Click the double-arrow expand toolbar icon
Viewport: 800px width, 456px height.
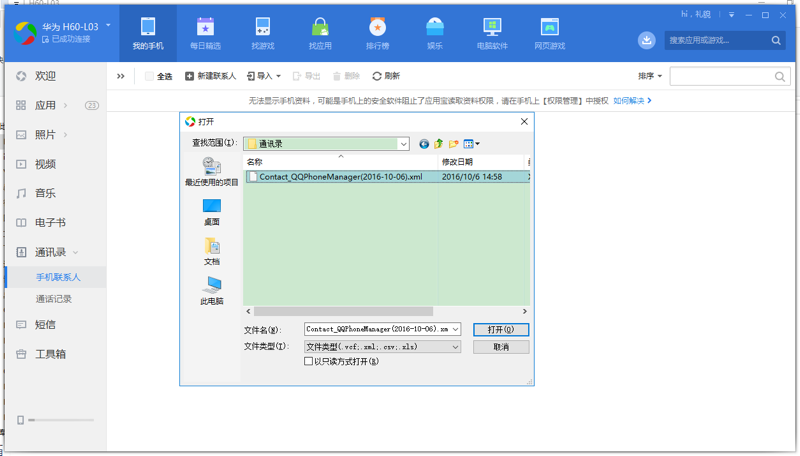(120, 76)
